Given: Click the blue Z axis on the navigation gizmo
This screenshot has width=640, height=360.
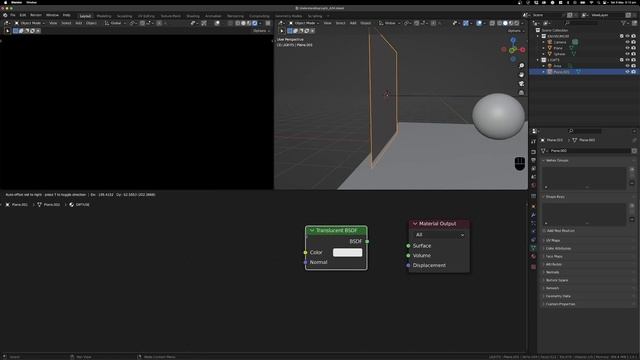Looking at the screenshot, I should (x=513, y=40).
